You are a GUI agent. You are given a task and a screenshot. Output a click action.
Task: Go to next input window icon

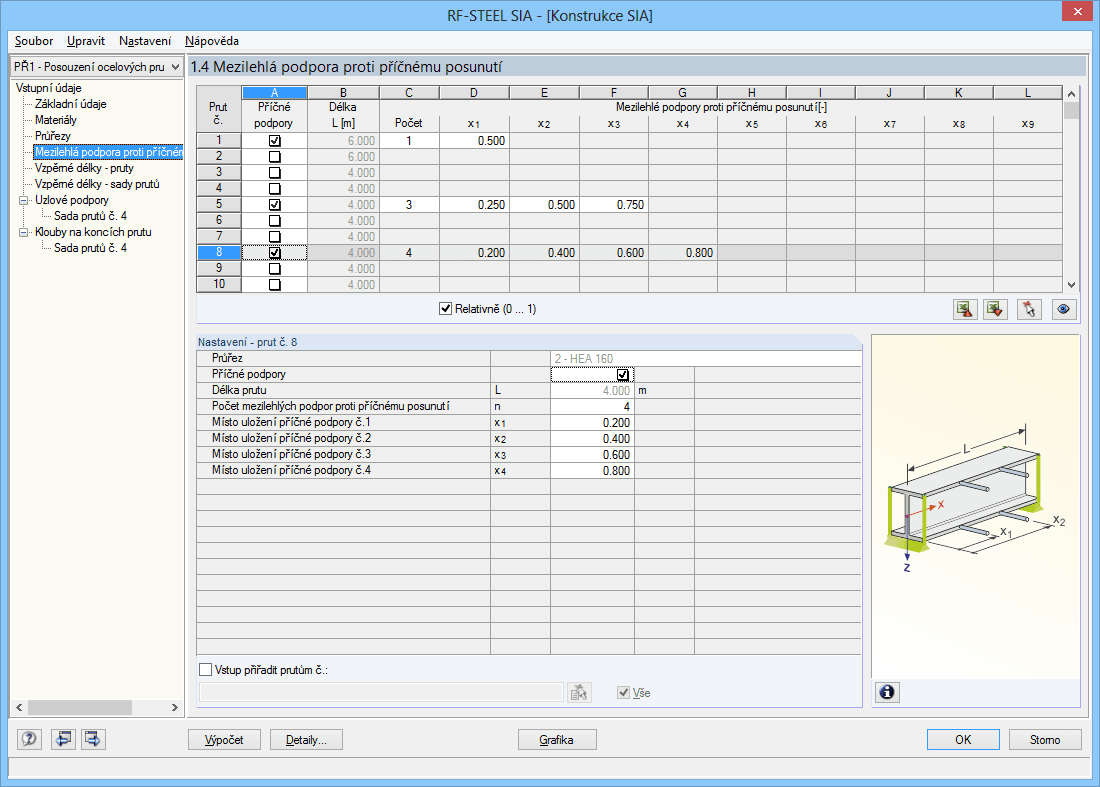(x=93, y=739)
